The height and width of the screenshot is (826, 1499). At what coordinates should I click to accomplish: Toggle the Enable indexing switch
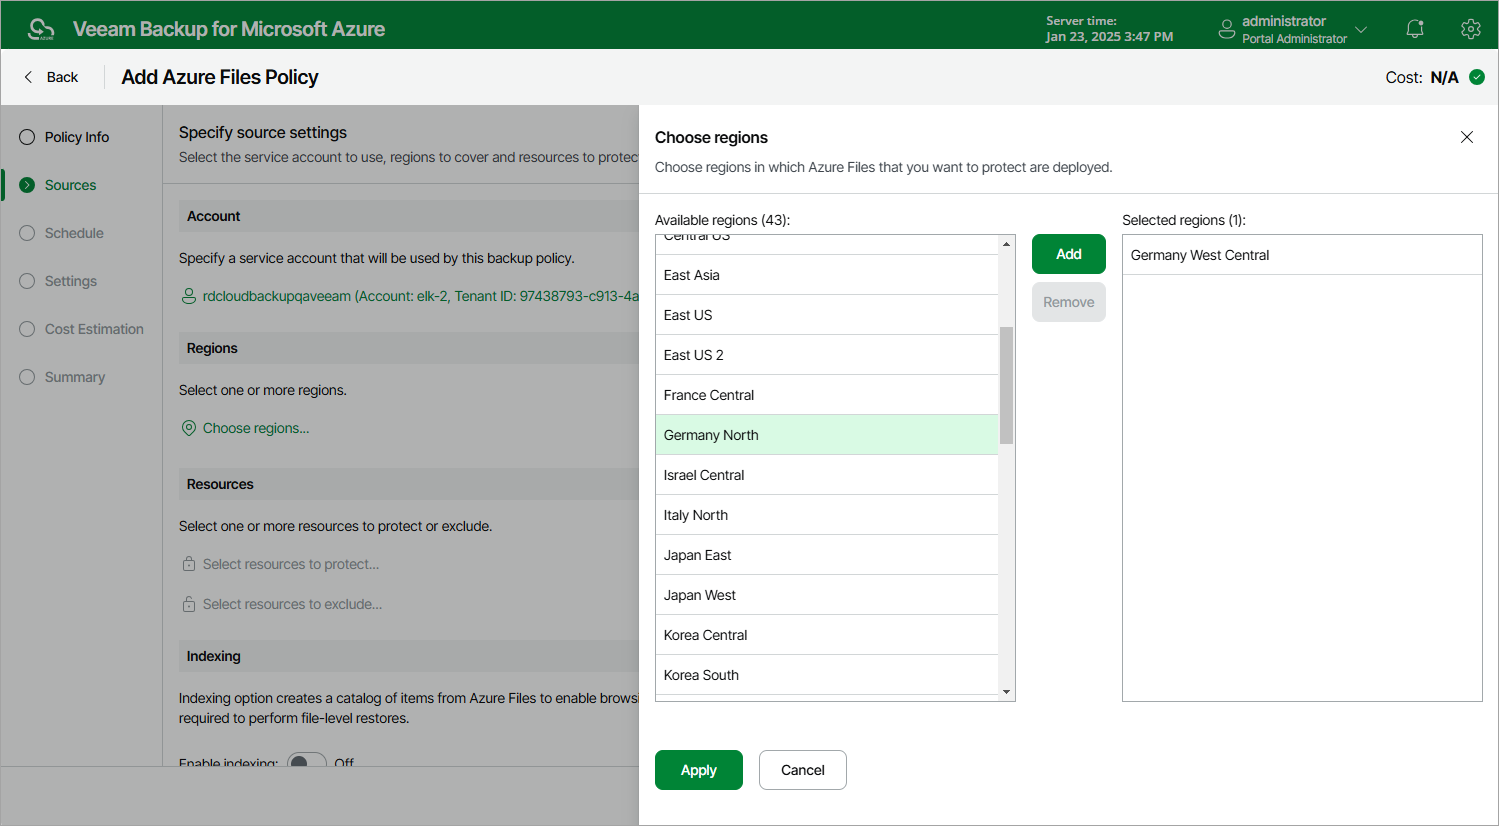pos(307,761)
